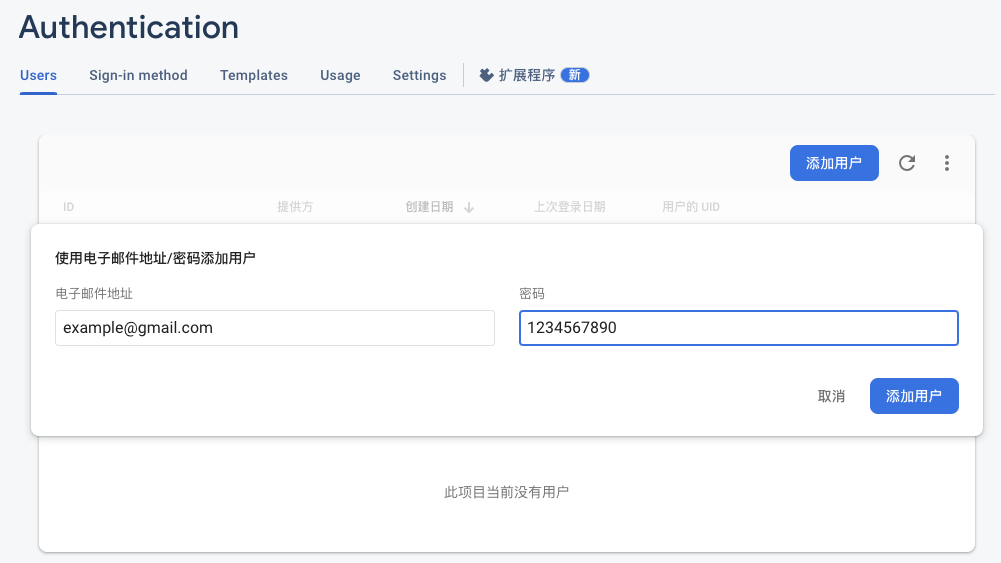
Task: Open the more options three-dot menu
Action: click(x=947, y=163)
